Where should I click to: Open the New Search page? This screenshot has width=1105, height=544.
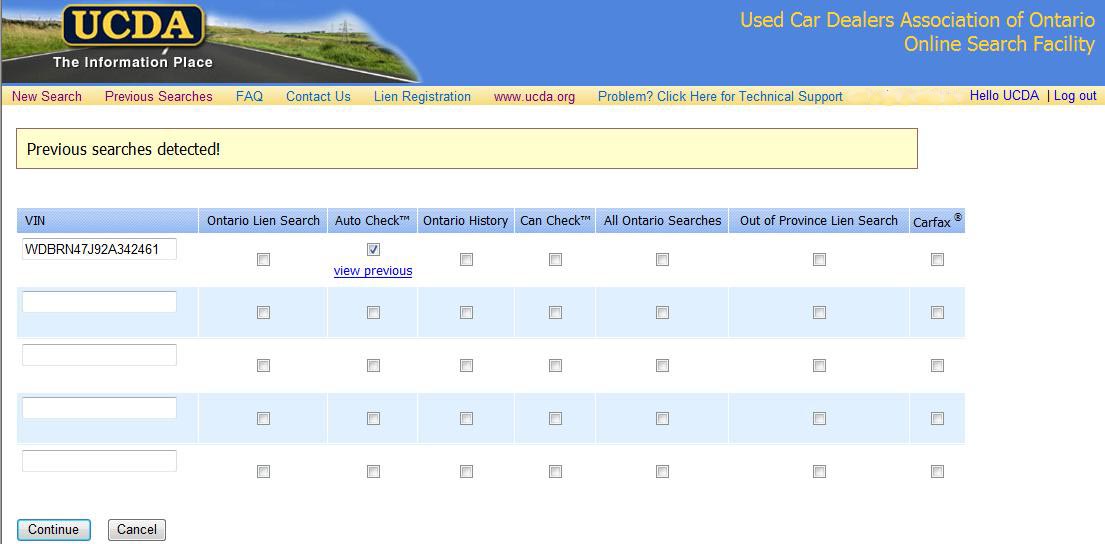click(x=47, y=97)
